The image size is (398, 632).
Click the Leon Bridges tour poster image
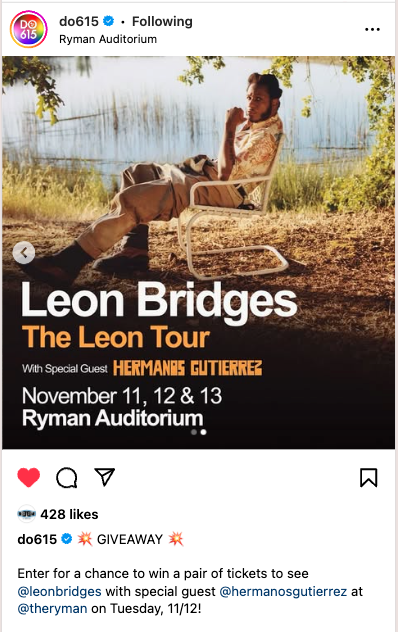tap(198, 252)
